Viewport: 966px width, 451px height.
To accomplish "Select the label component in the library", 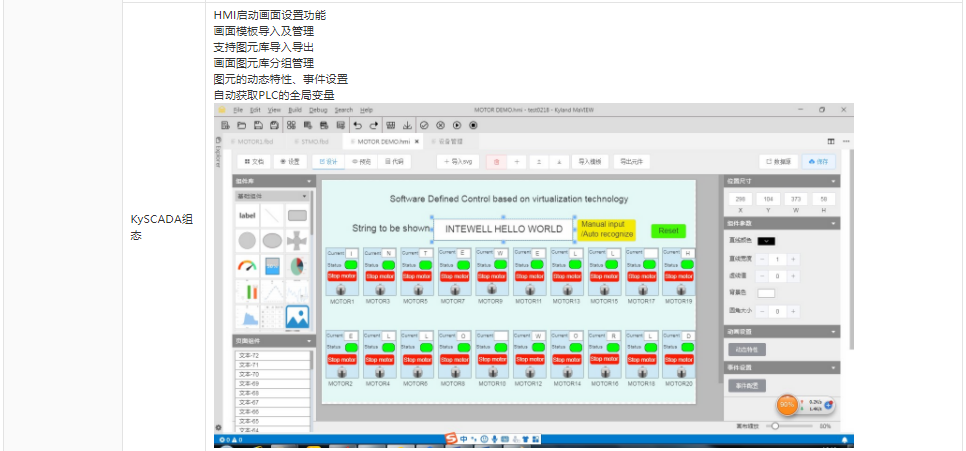I will pos(247,215).
